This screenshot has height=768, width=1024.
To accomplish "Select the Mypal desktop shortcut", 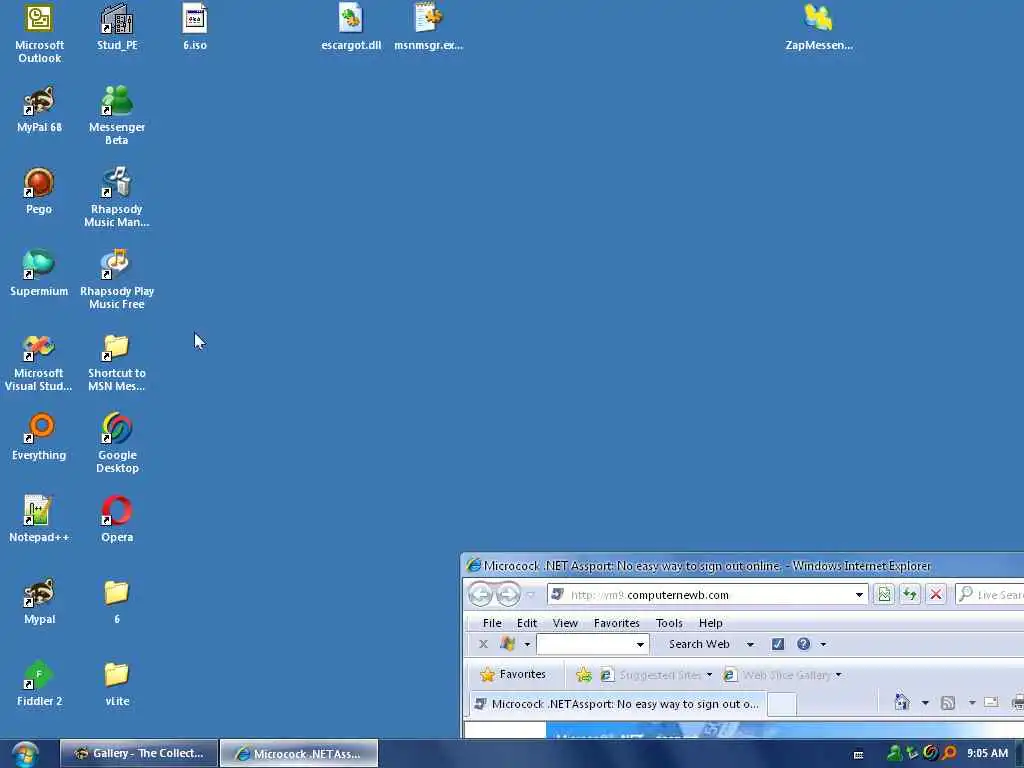I will (39, 601).
